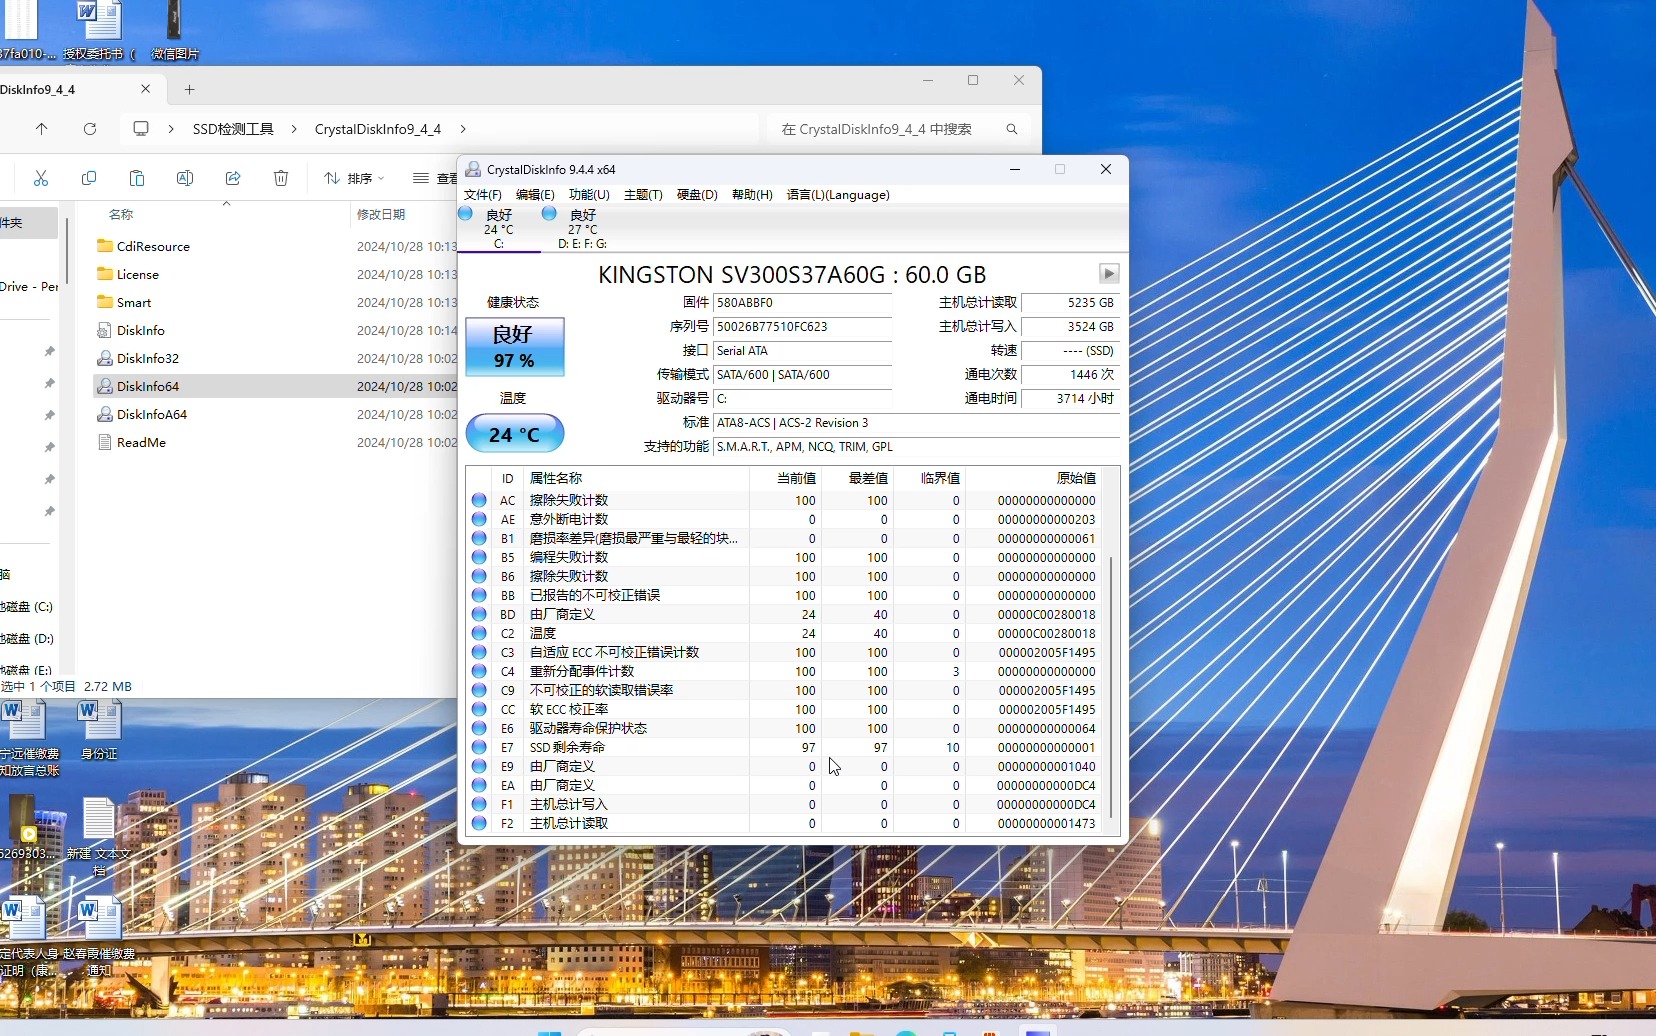Click the Up arrow in Explorer navigation
The image size is (1656, 1036).
click(x=41, y=129)
